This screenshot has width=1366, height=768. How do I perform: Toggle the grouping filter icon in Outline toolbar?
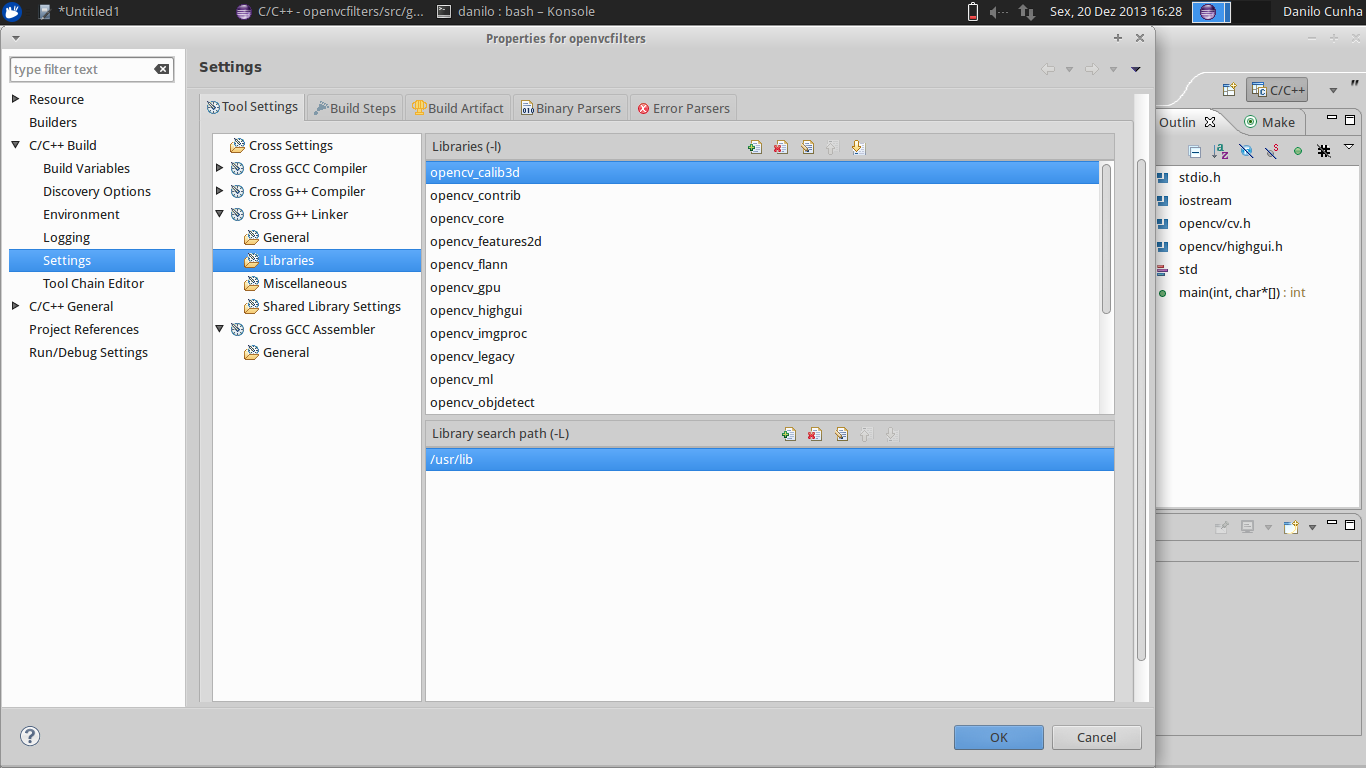1324,151
